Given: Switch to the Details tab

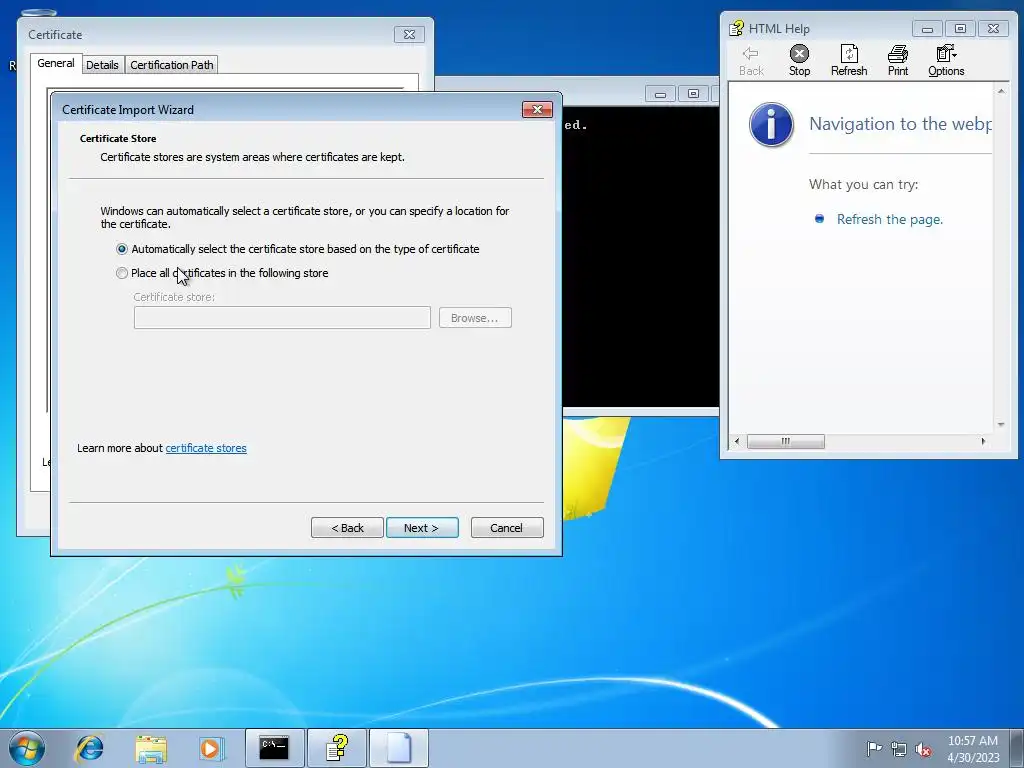Looking at the screenshot, I should click(102, 65).
